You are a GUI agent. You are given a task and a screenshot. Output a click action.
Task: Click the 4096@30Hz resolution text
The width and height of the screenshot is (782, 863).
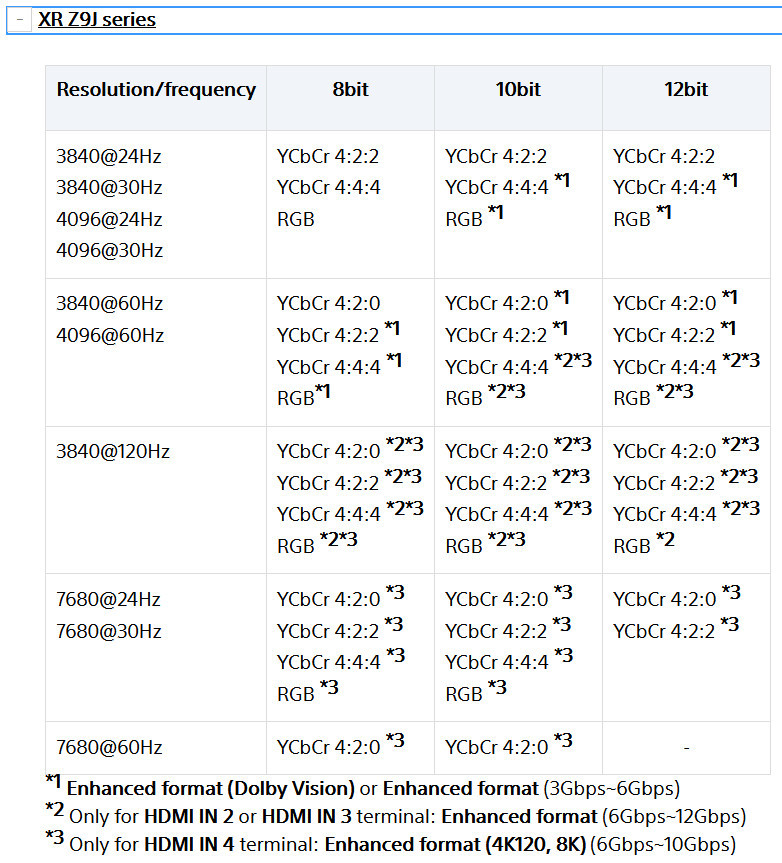pos(109,250)
